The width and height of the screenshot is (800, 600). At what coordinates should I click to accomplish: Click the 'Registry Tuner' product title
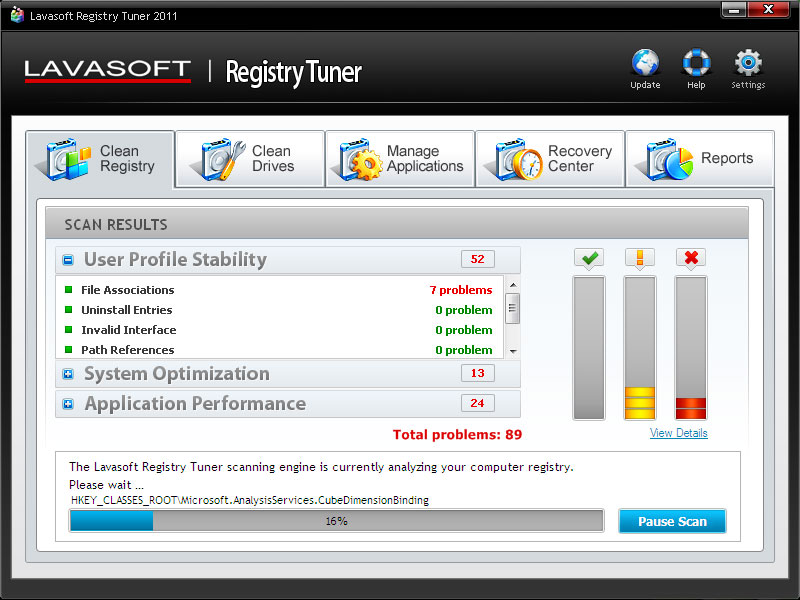pos(293,72)
